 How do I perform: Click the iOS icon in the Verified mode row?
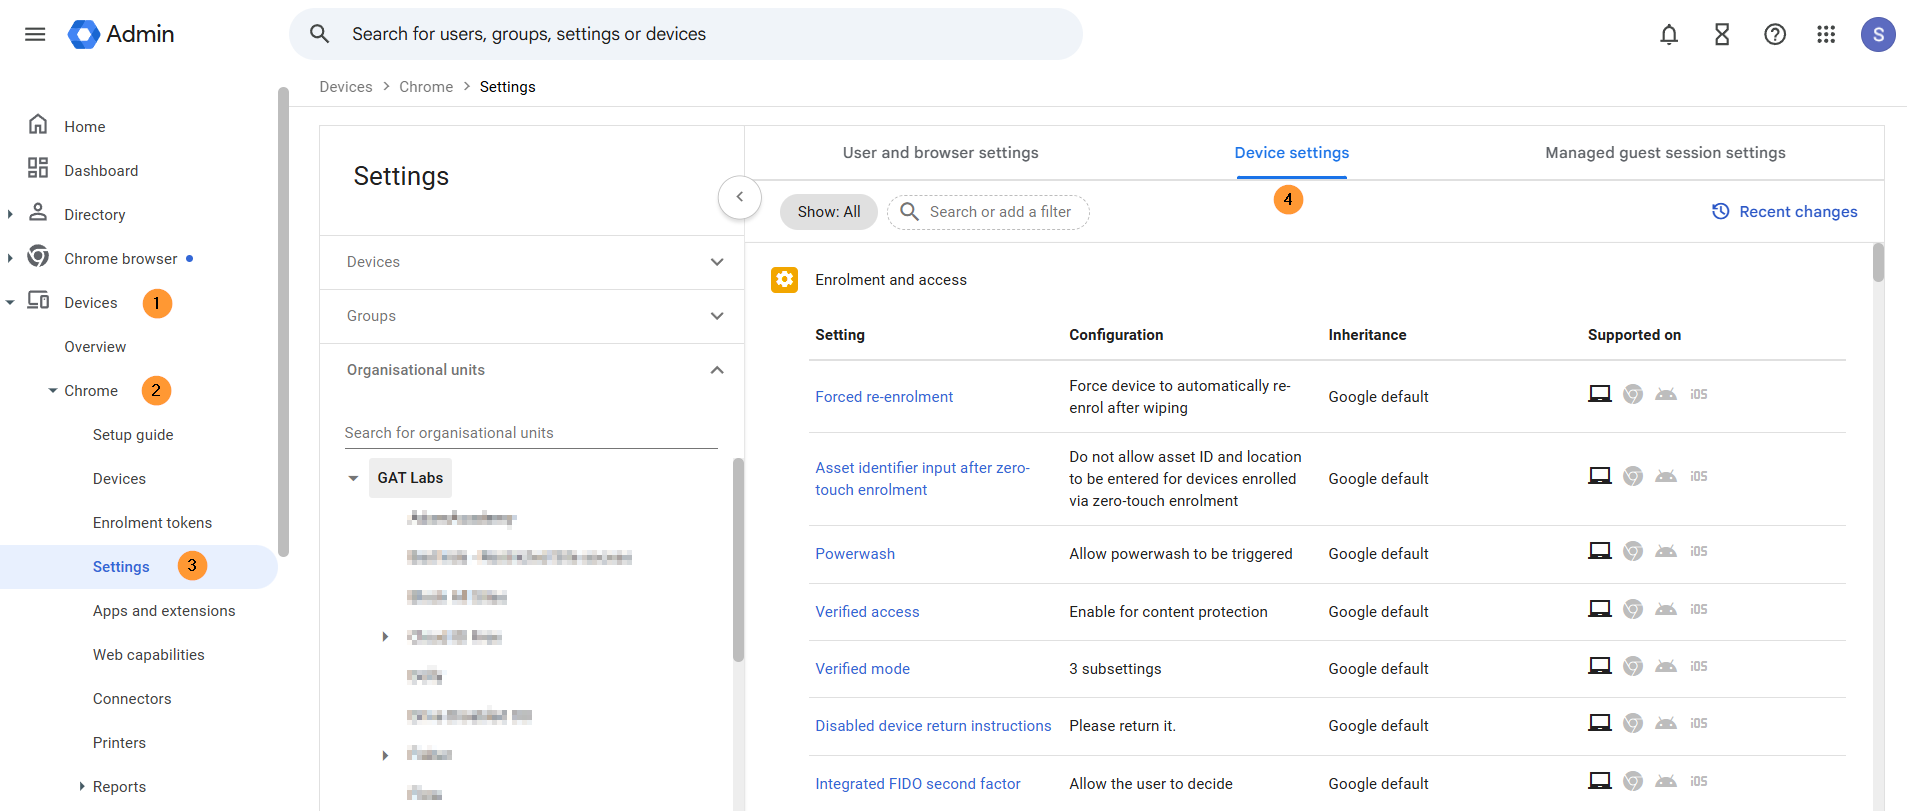pyautogui.click(x=1699, y=667)
